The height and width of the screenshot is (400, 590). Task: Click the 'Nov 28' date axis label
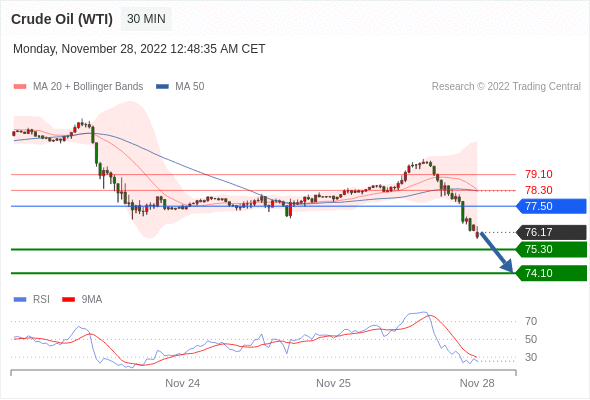[x=477, y=383]
